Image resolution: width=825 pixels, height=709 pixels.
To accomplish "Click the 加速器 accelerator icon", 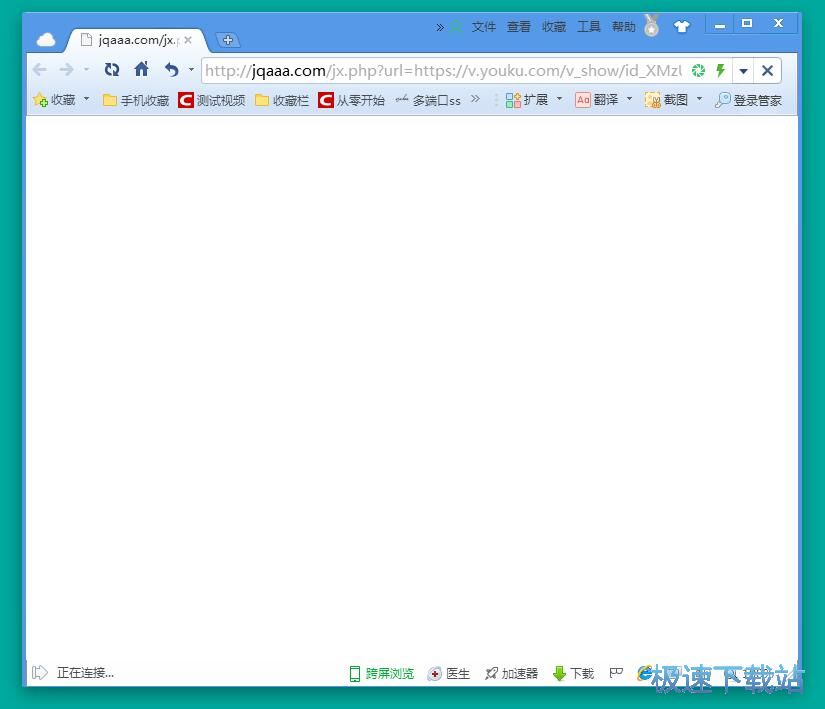I will click(x=511, y=673).
